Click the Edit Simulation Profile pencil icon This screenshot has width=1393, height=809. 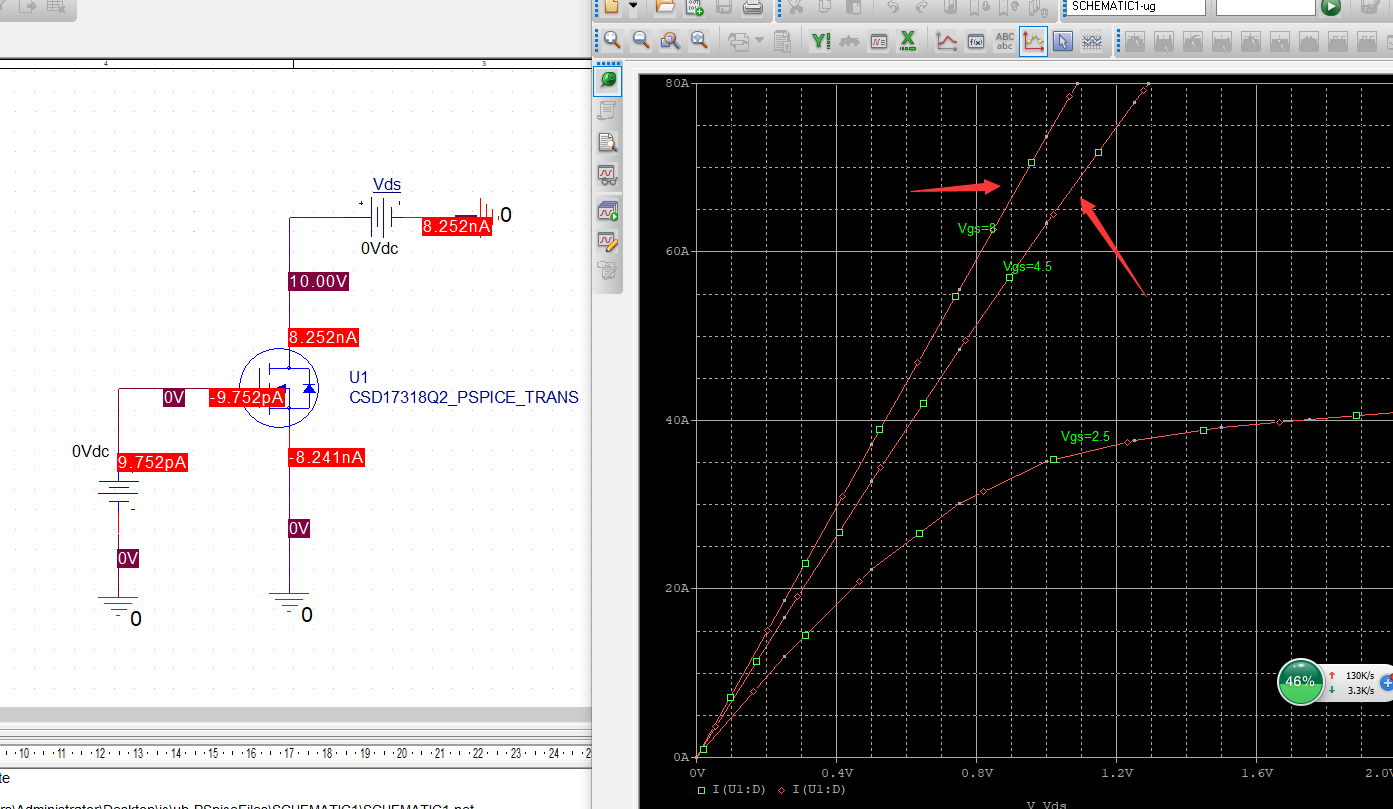(607, 240)
